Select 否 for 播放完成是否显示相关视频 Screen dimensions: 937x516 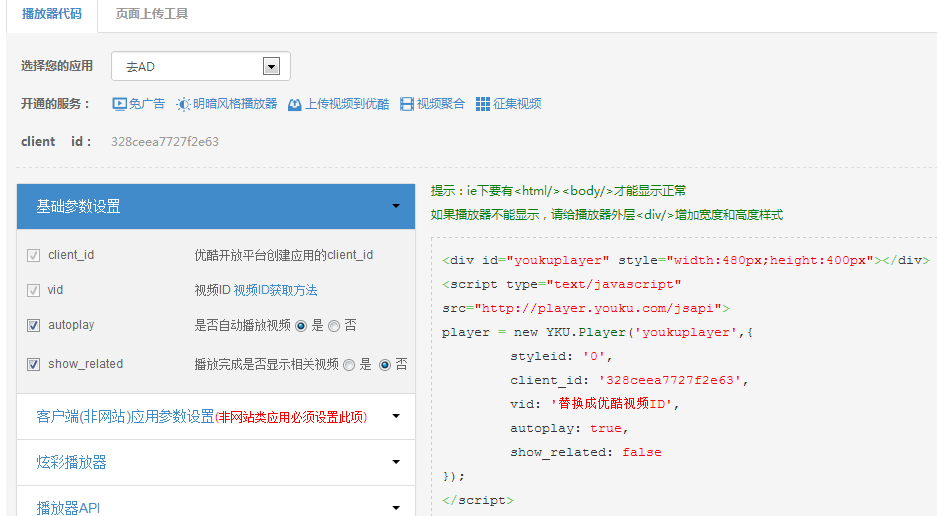[385, 365]
